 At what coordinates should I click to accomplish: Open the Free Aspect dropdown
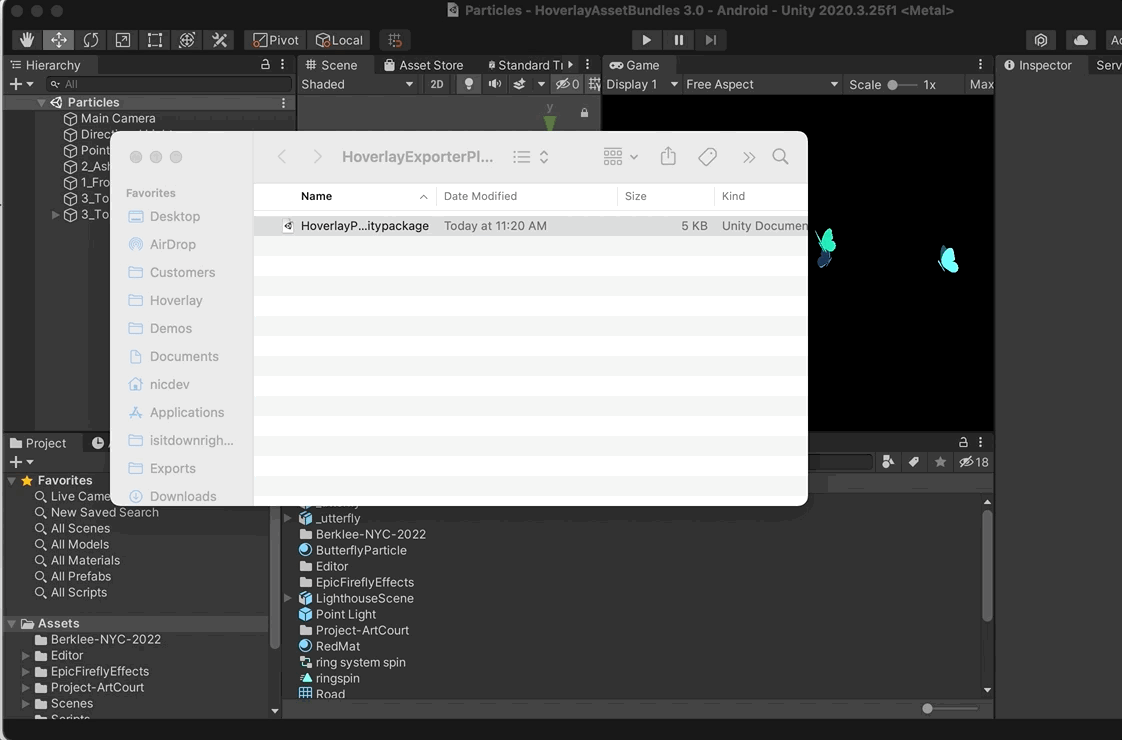(761, 85)
